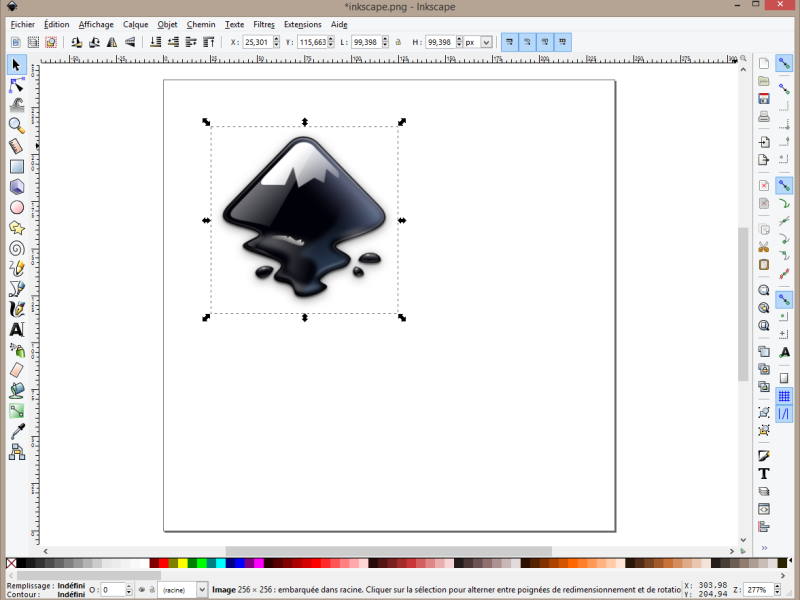This screenshot has width=800, height=600.
Task: Choose the Color dropper tool
Action: point(17,432)
